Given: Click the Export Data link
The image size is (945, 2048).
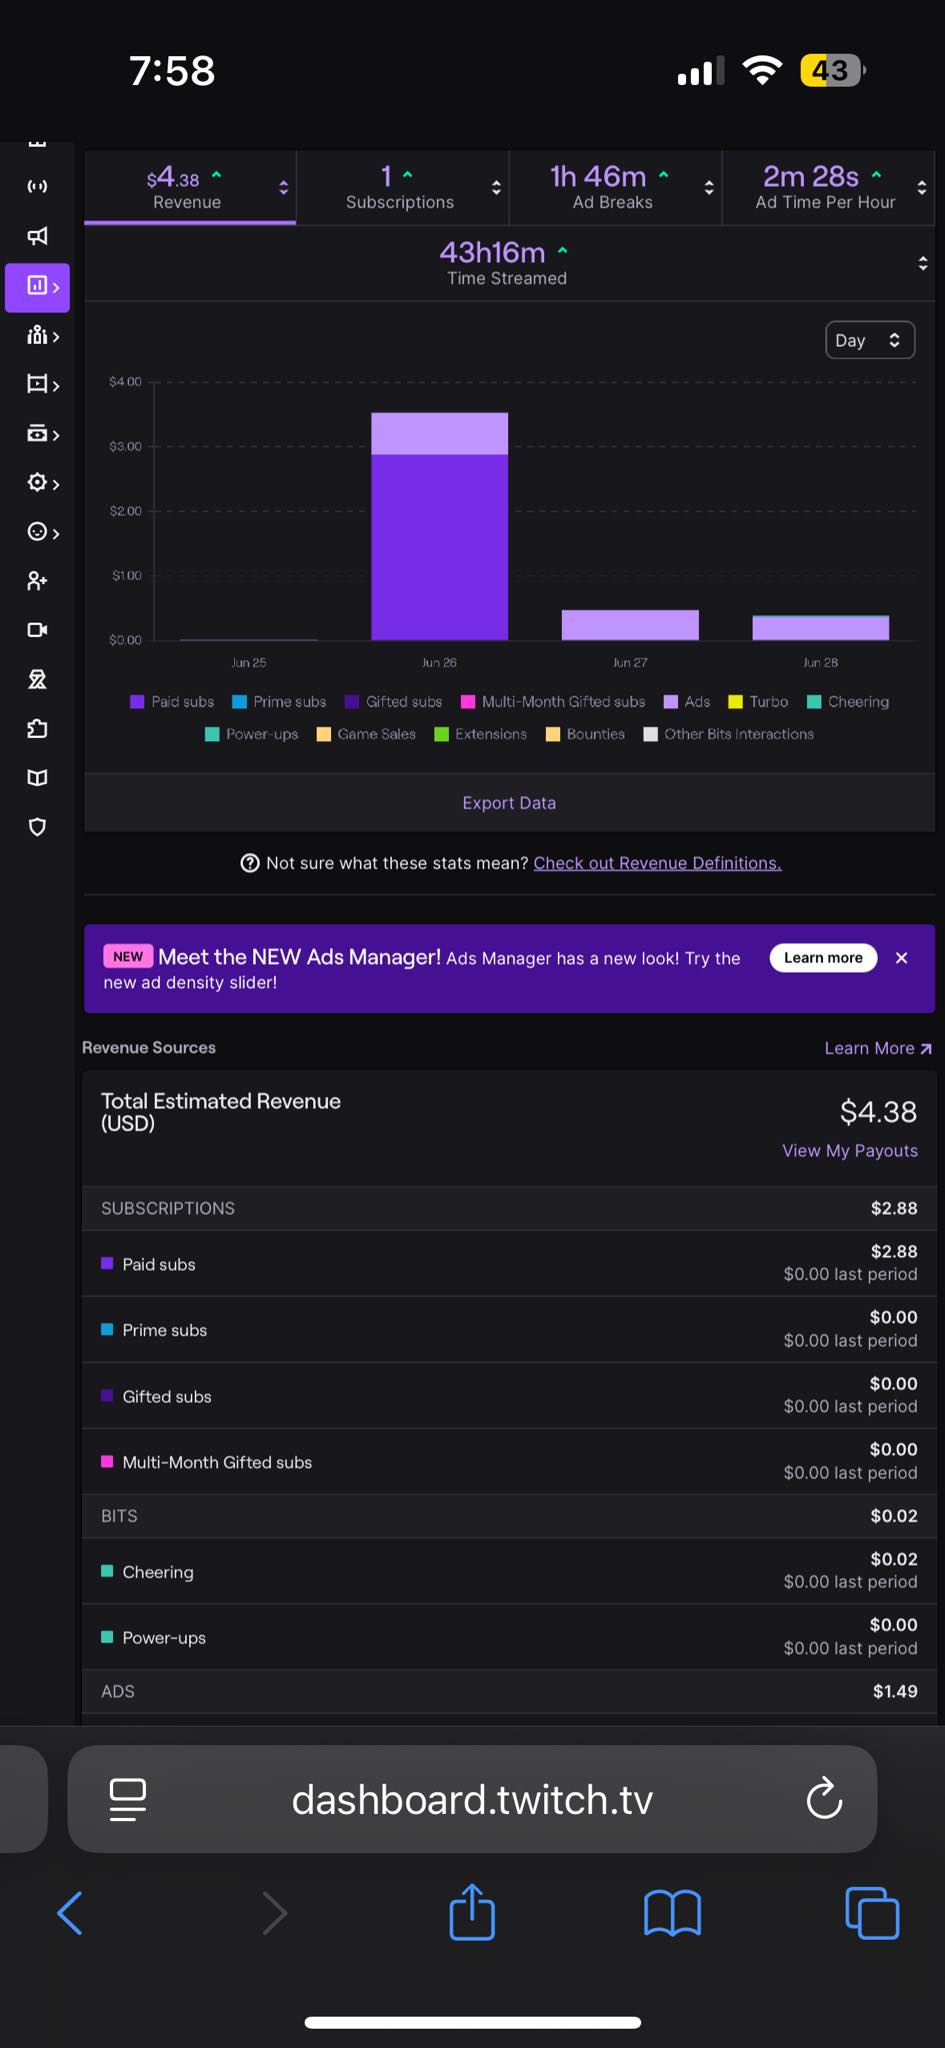Looking at the screenshot, I should click(509, 803).
